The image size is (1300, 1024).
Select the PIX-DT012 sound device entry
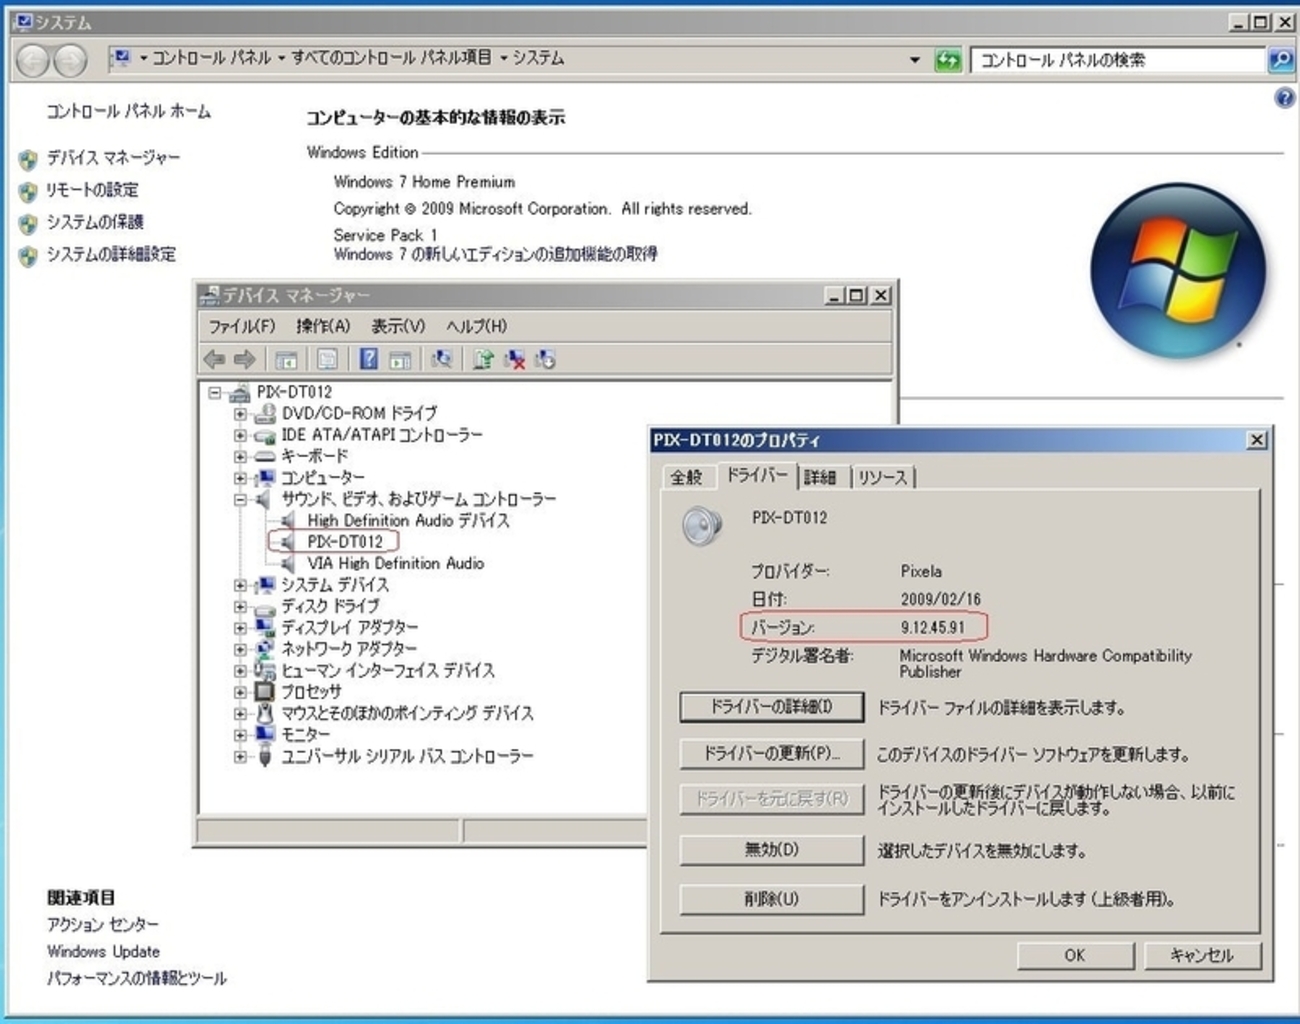coord(345,541)
